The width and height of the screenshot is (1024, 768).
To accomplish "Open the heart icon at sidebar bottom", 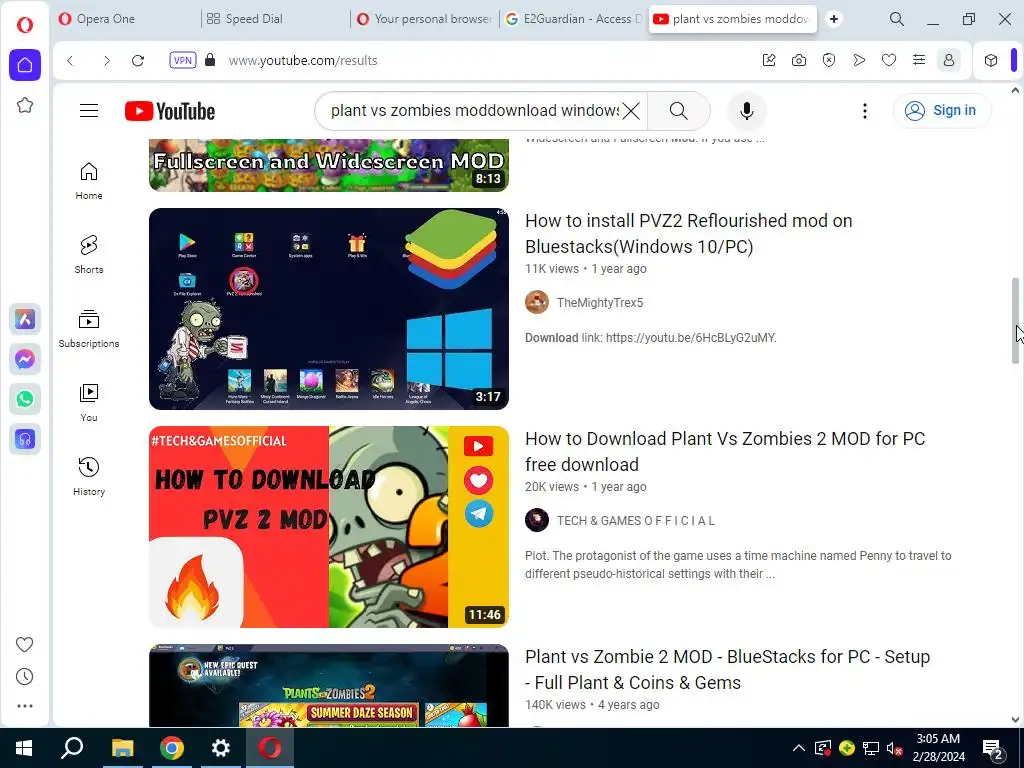I will point(25,645).
